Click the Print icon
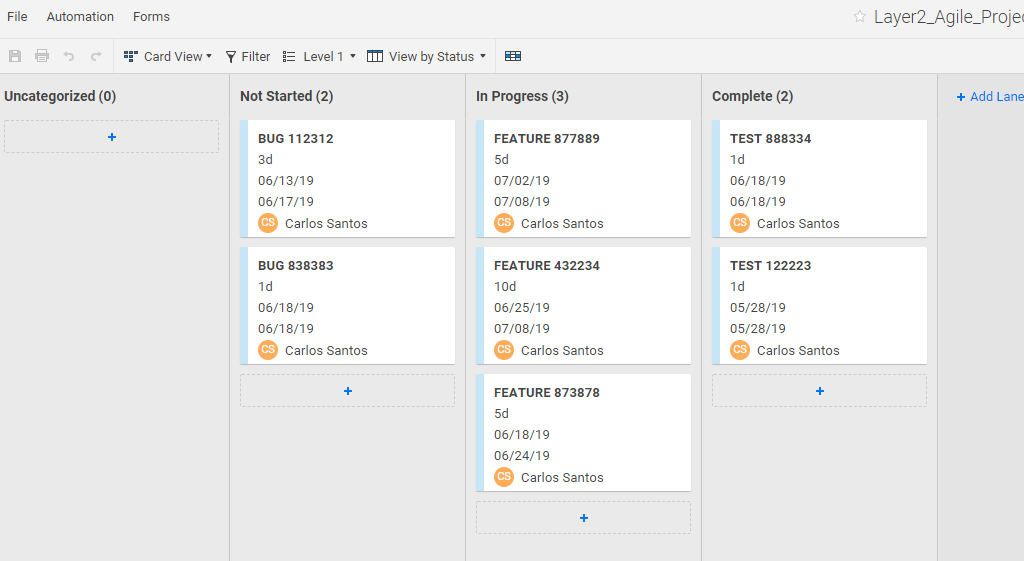1024x561 pixels. point(42,57)
